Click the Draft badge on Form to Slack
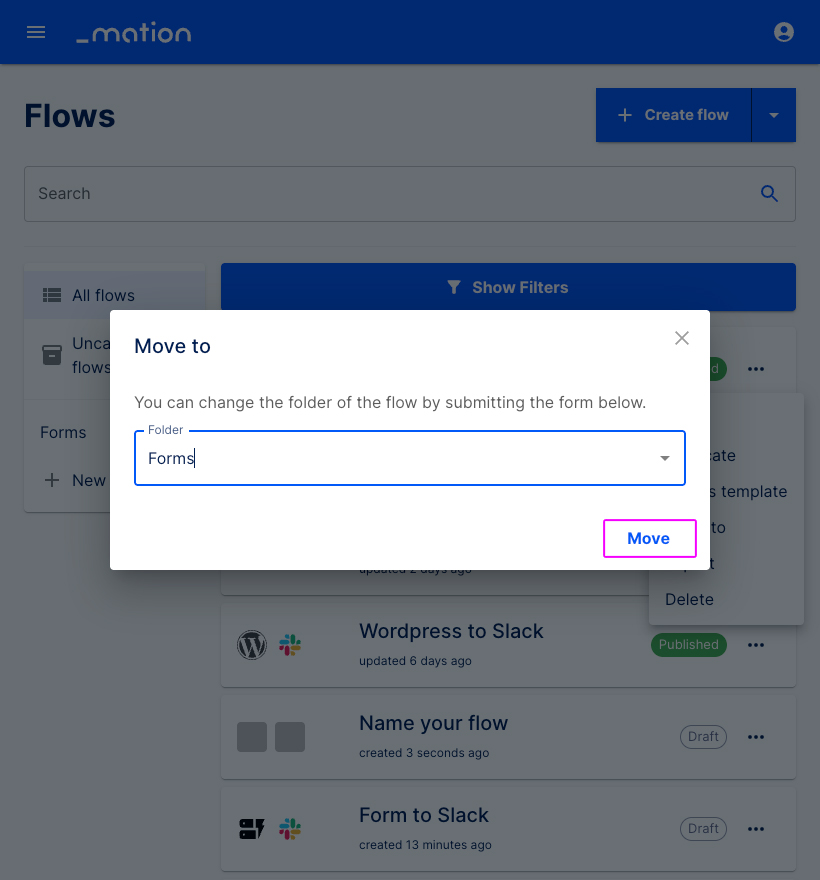This screenshot has width=820, height=880. [x=703, y=829]
